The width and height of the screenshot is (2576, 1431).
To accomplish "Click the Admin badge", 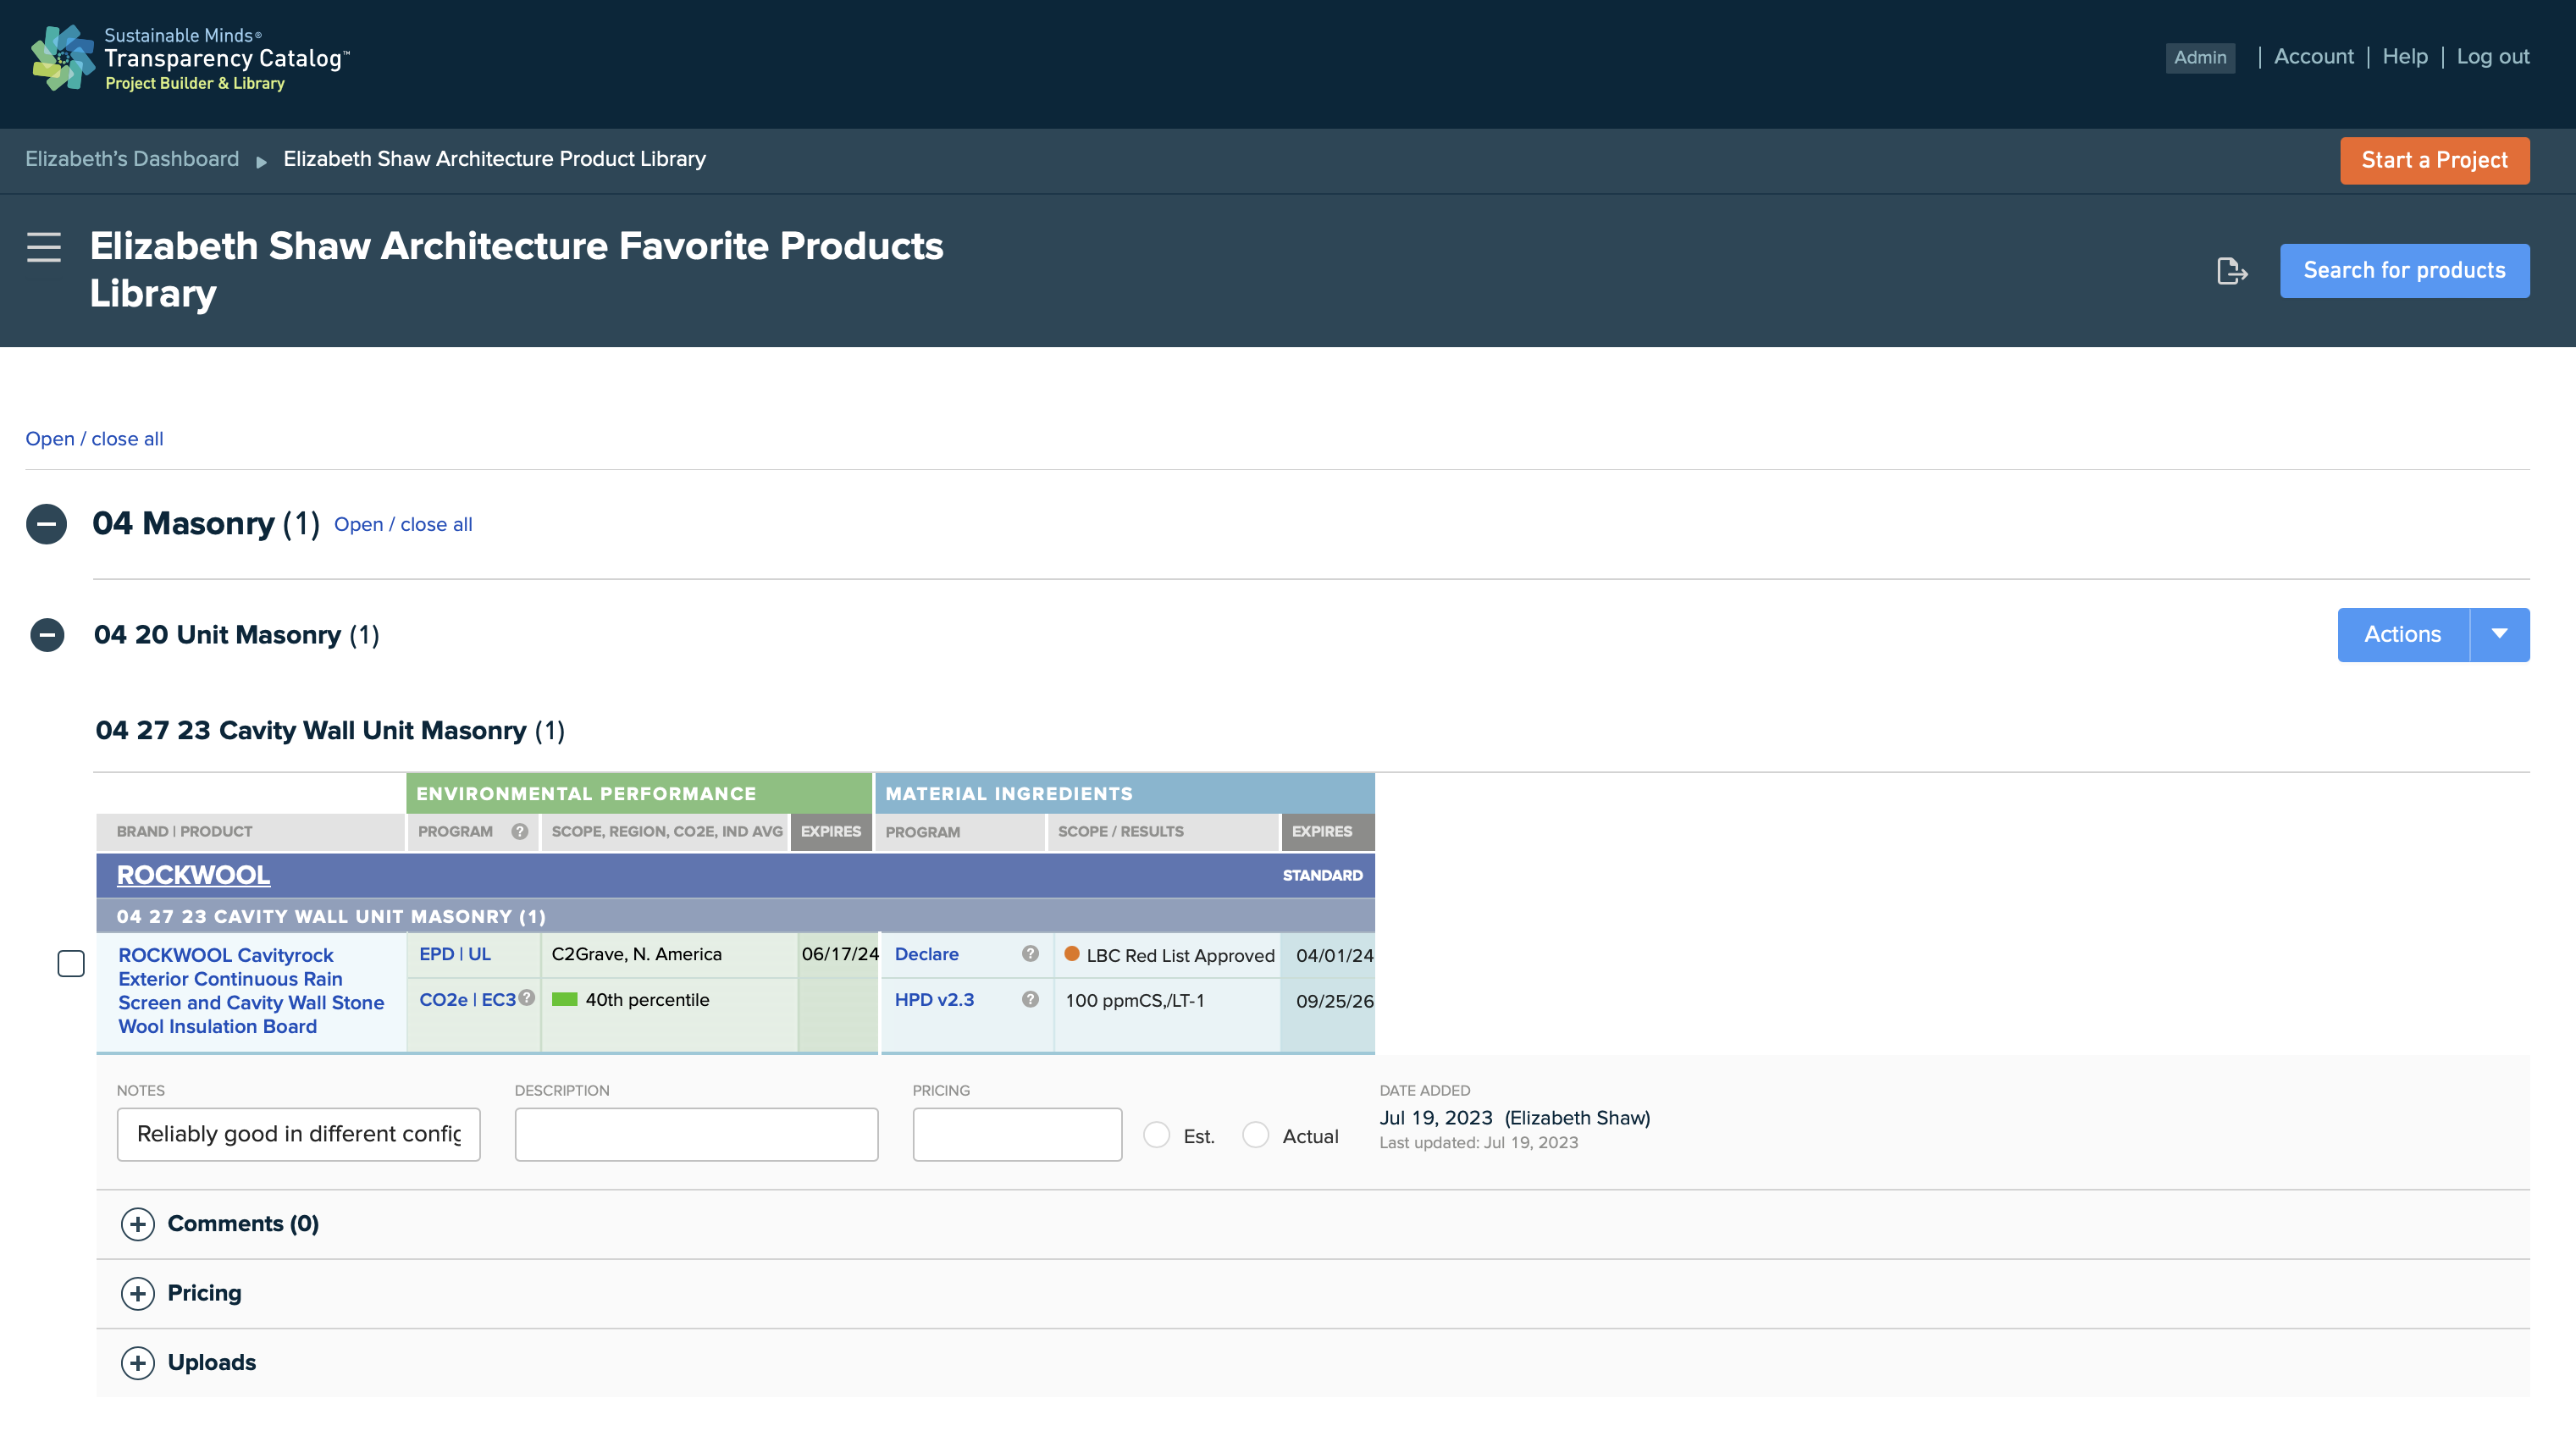I will point(2200,58).
